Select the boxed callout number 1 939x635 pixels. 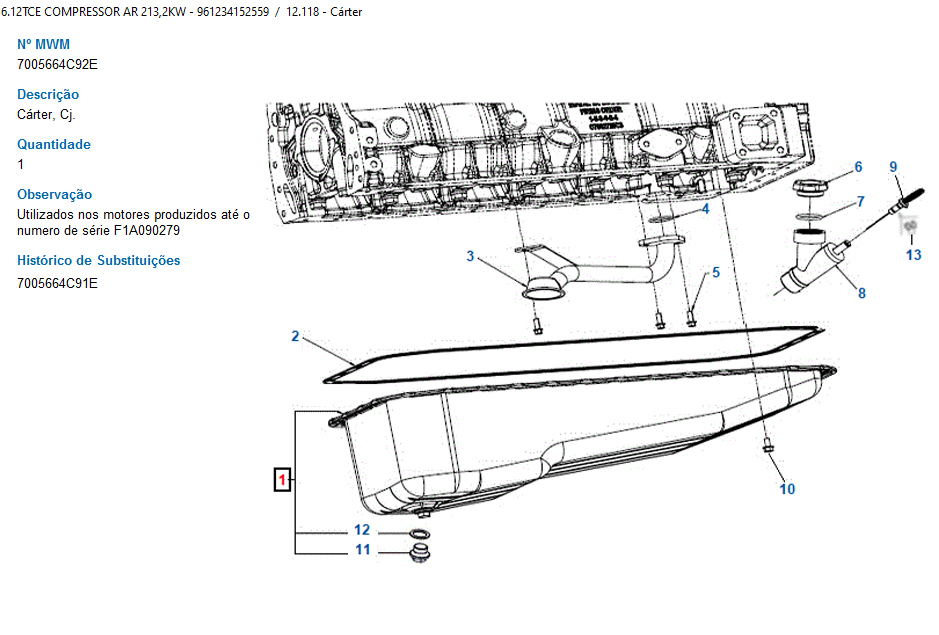point(284,481)
